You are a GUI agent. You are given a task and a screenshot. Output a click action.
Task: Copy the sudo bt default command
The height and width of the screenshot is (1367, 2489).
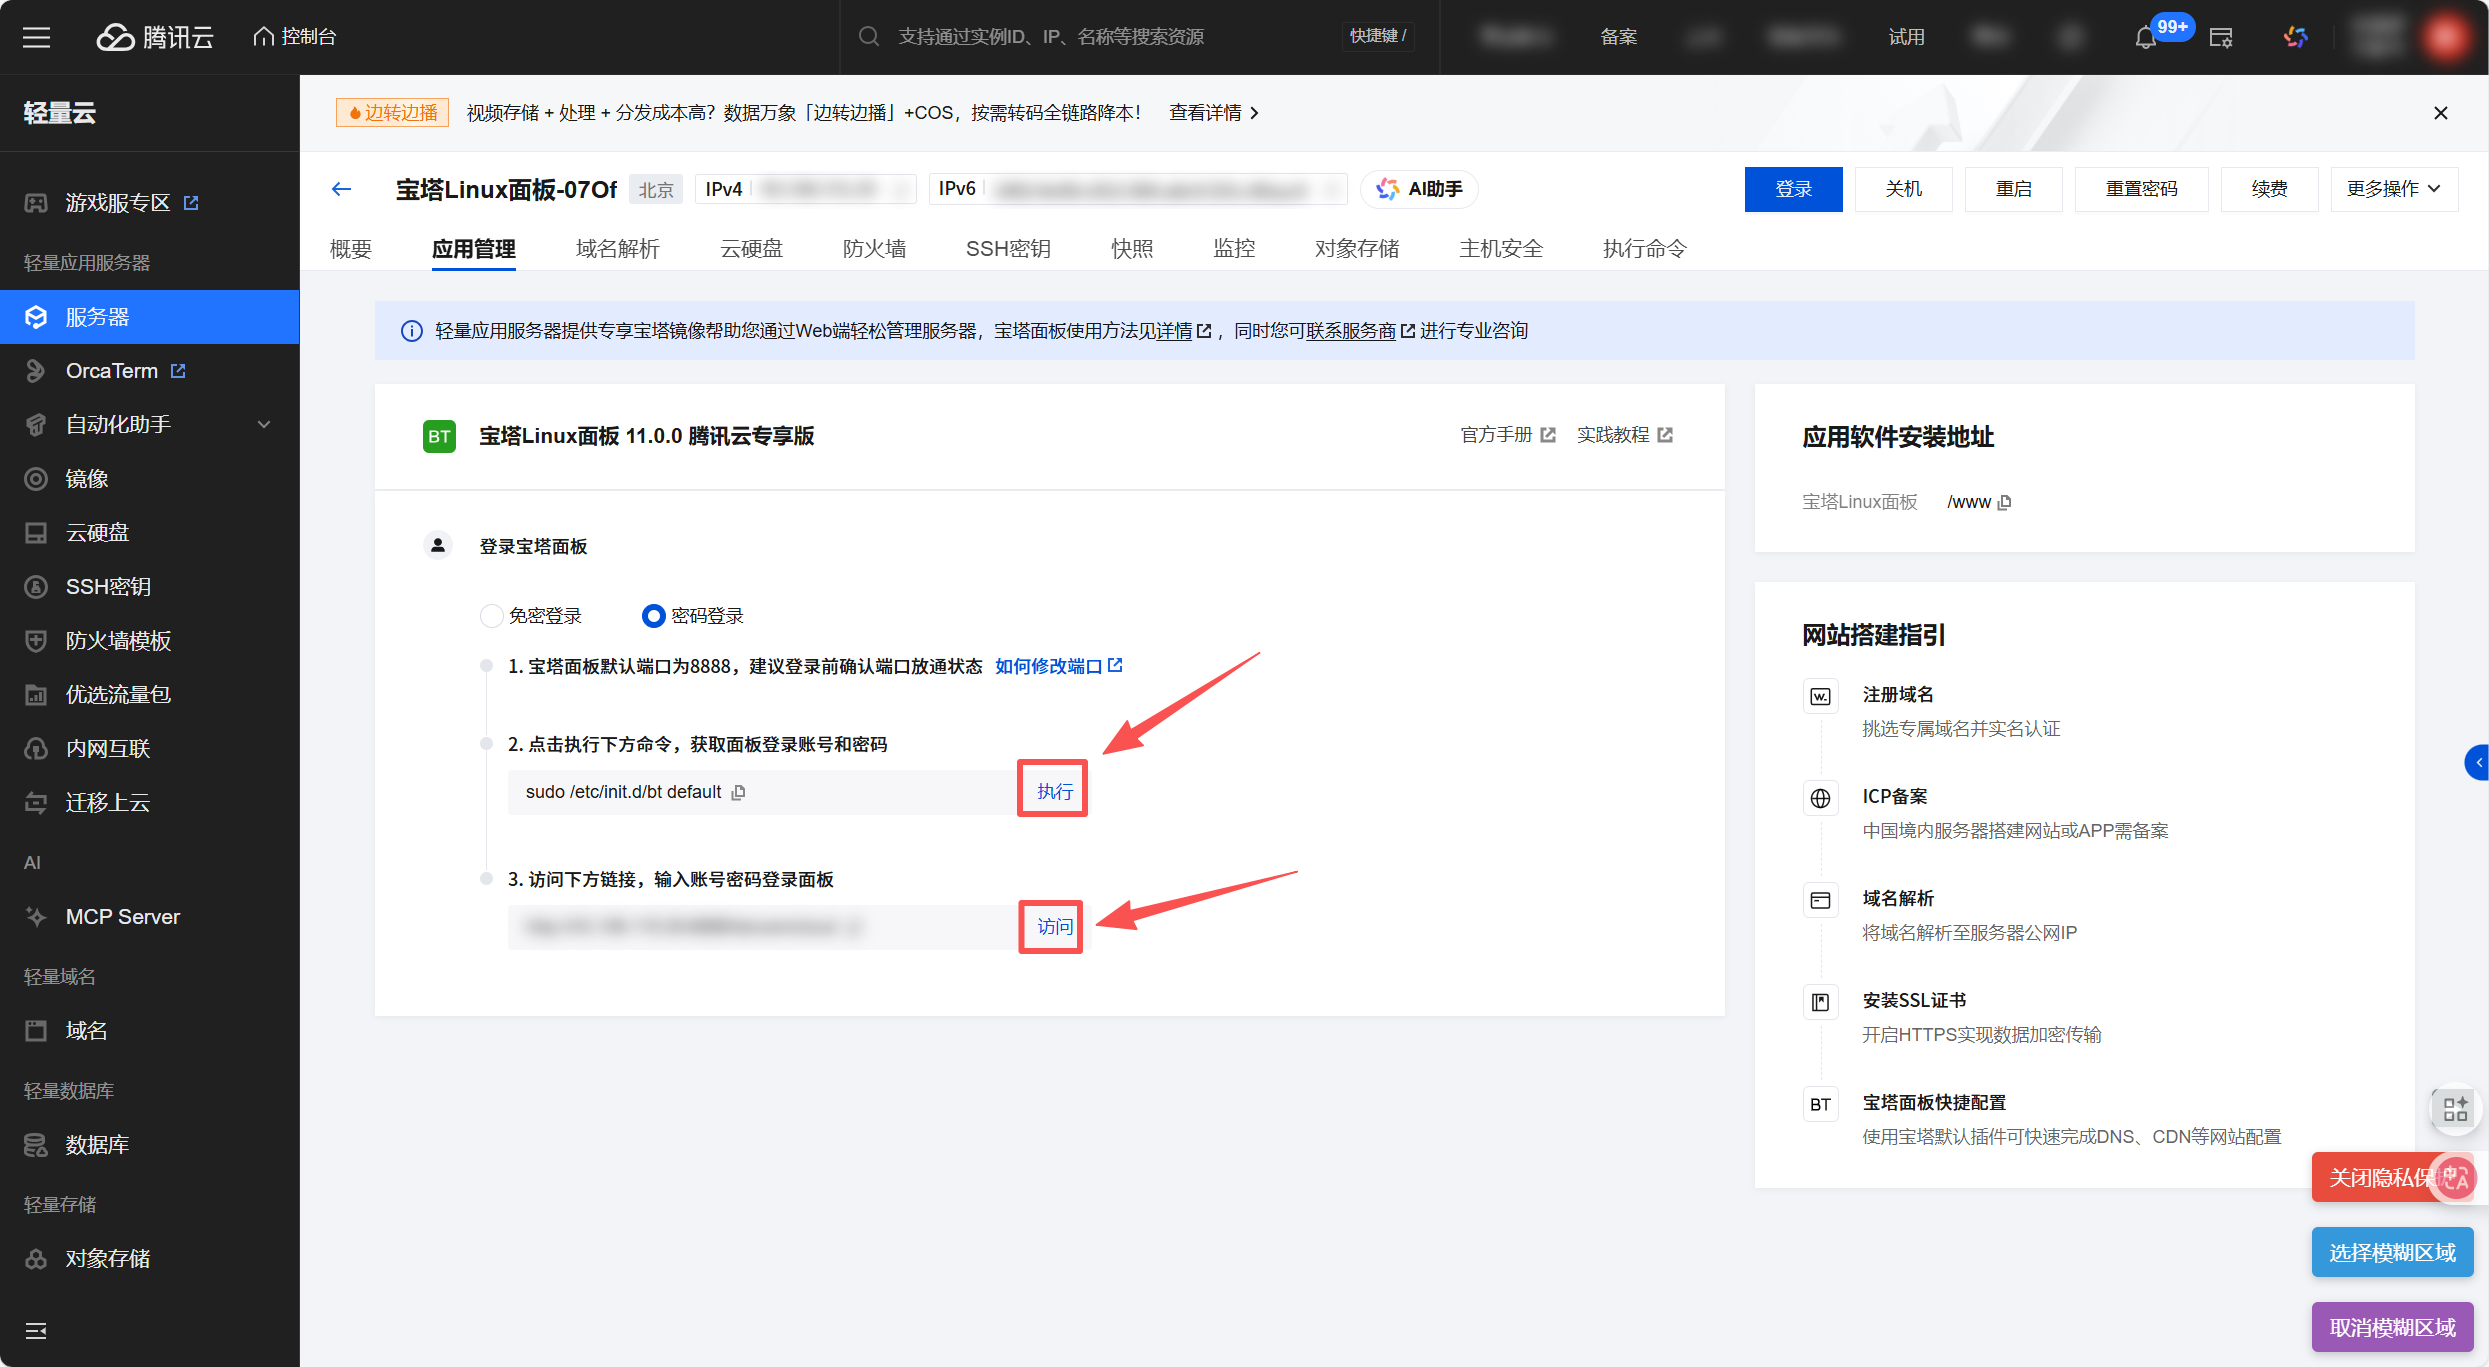[x=739, y=792]
